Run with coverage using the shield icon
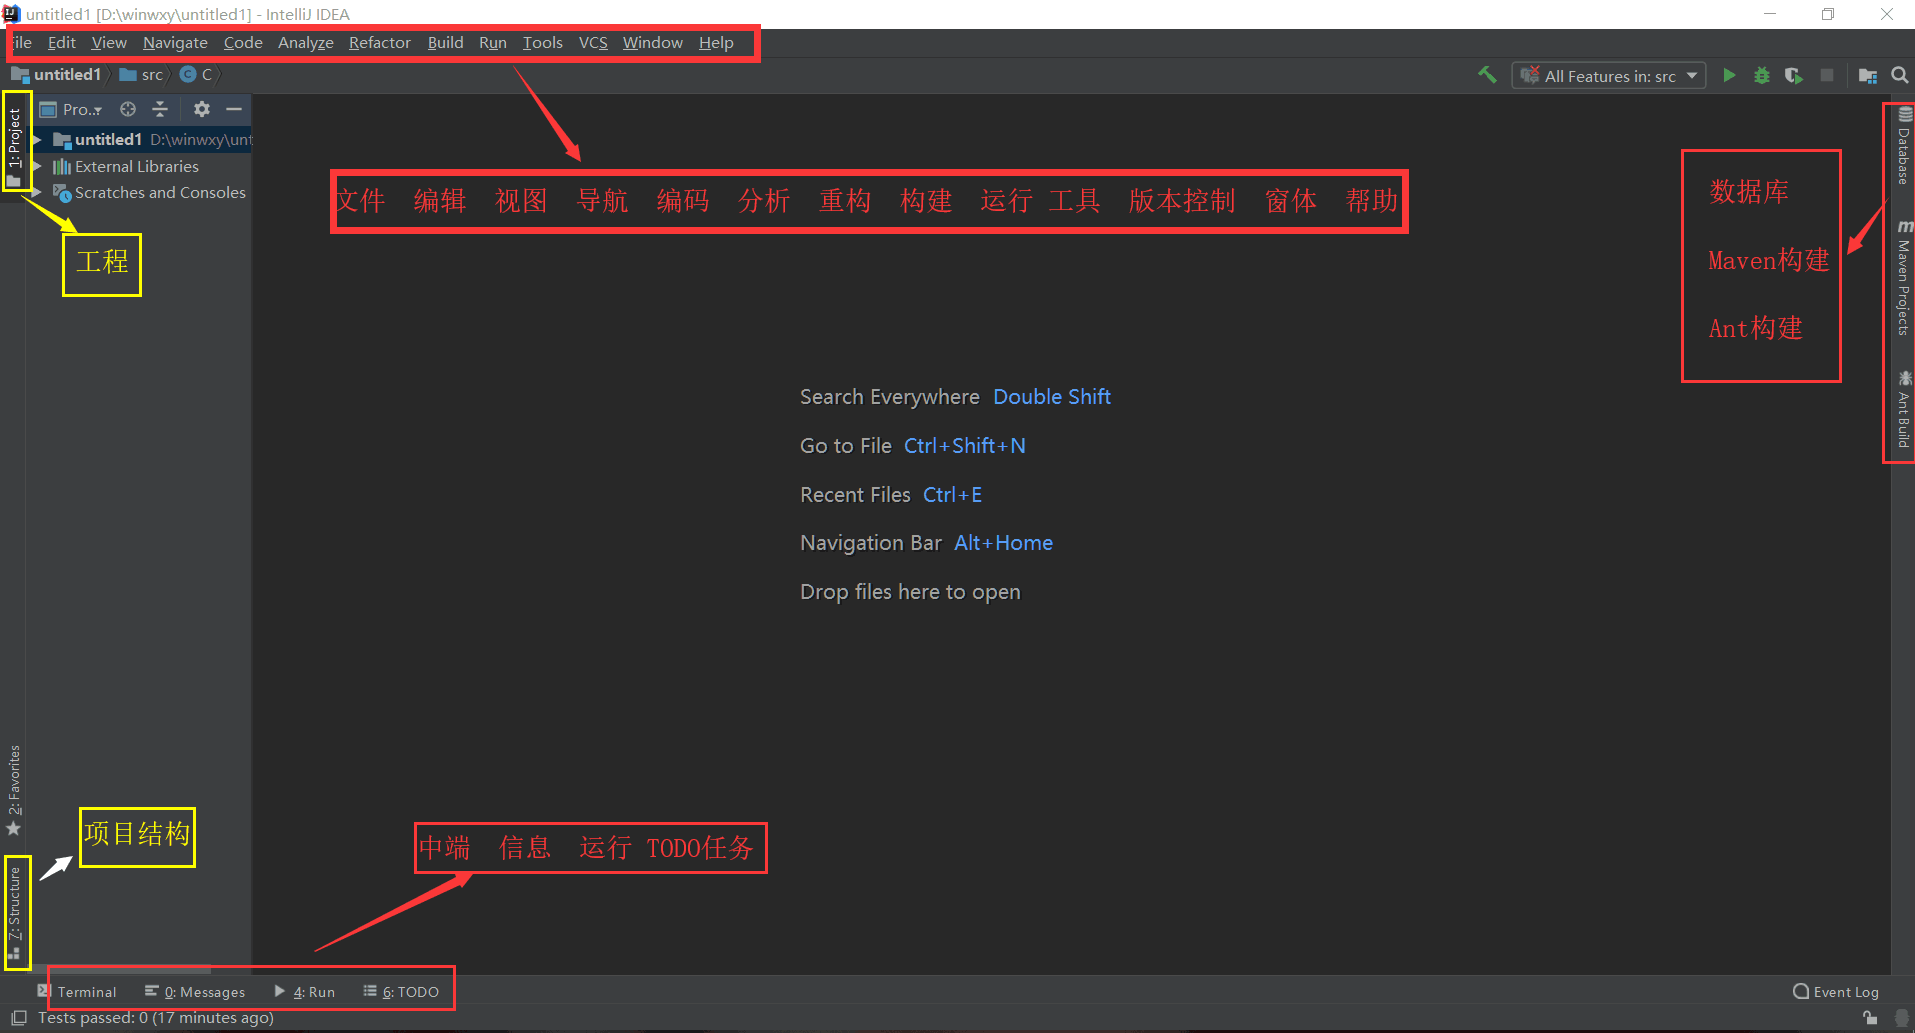This screenshot has height=1033, width=1915. 1794,75
